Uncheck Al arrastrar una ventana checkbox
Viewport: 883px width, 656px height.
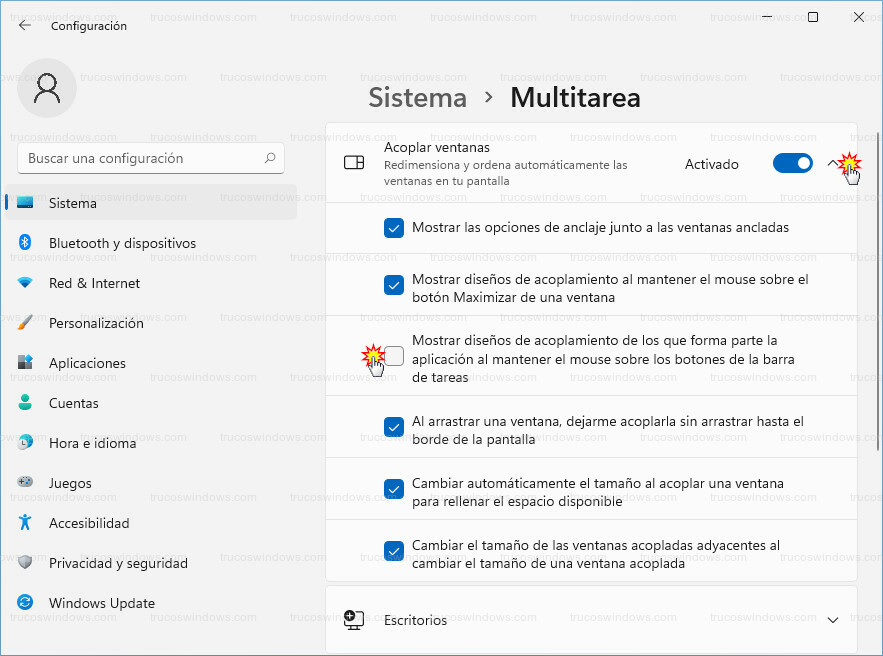tap(394, 427)
